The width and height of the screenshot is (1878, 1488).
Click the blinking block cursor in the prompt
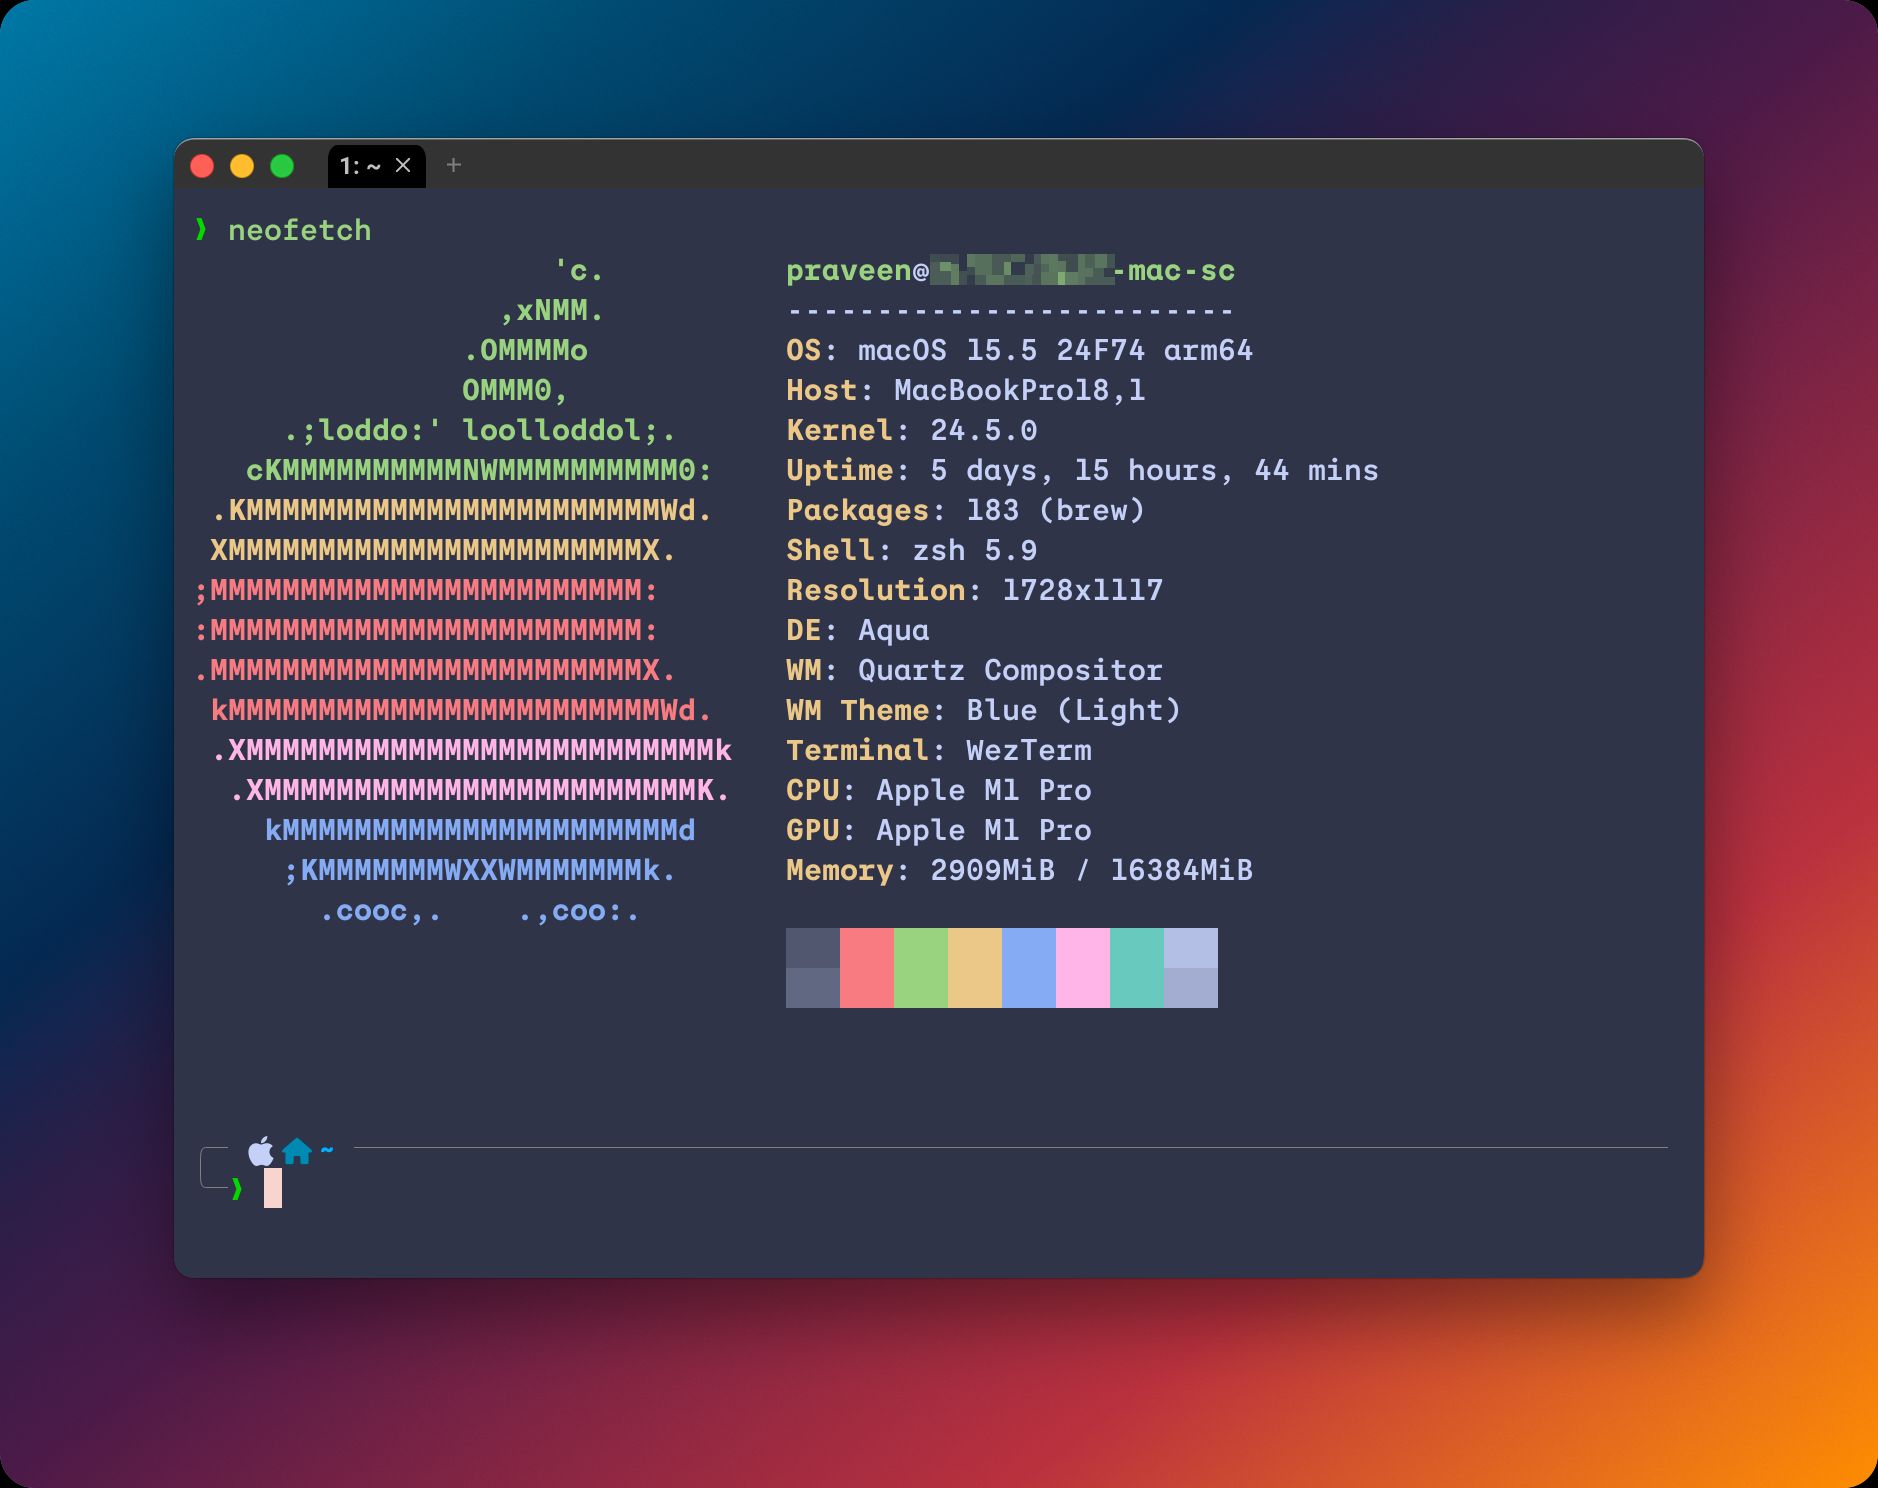click(x=272, y=1190)
